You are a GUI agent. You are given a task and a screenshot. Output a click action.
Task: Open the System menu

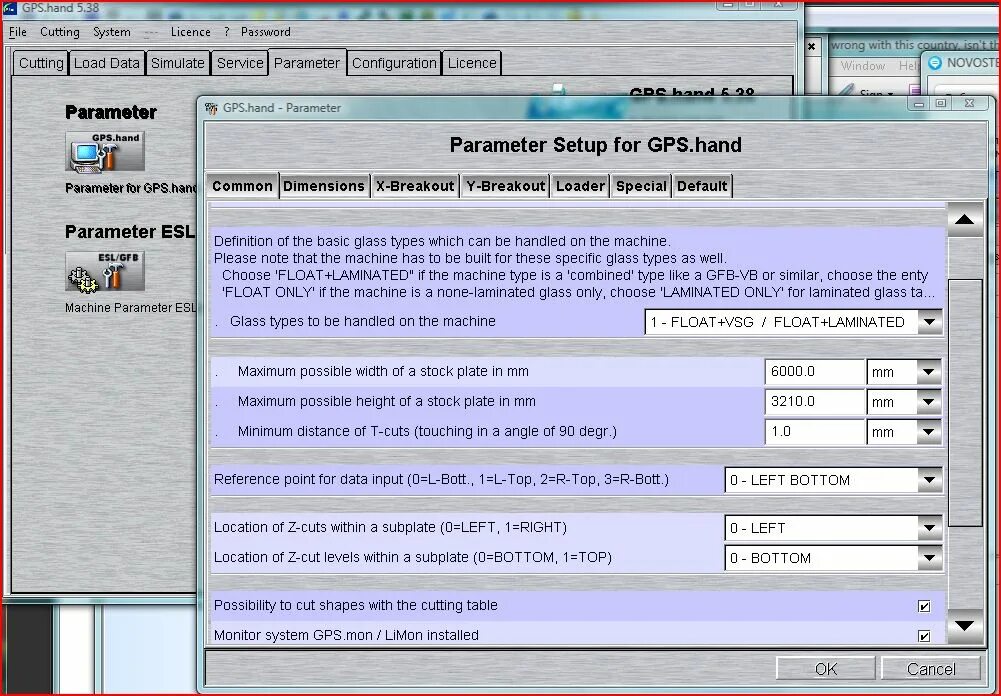click(x=109, y=31)
